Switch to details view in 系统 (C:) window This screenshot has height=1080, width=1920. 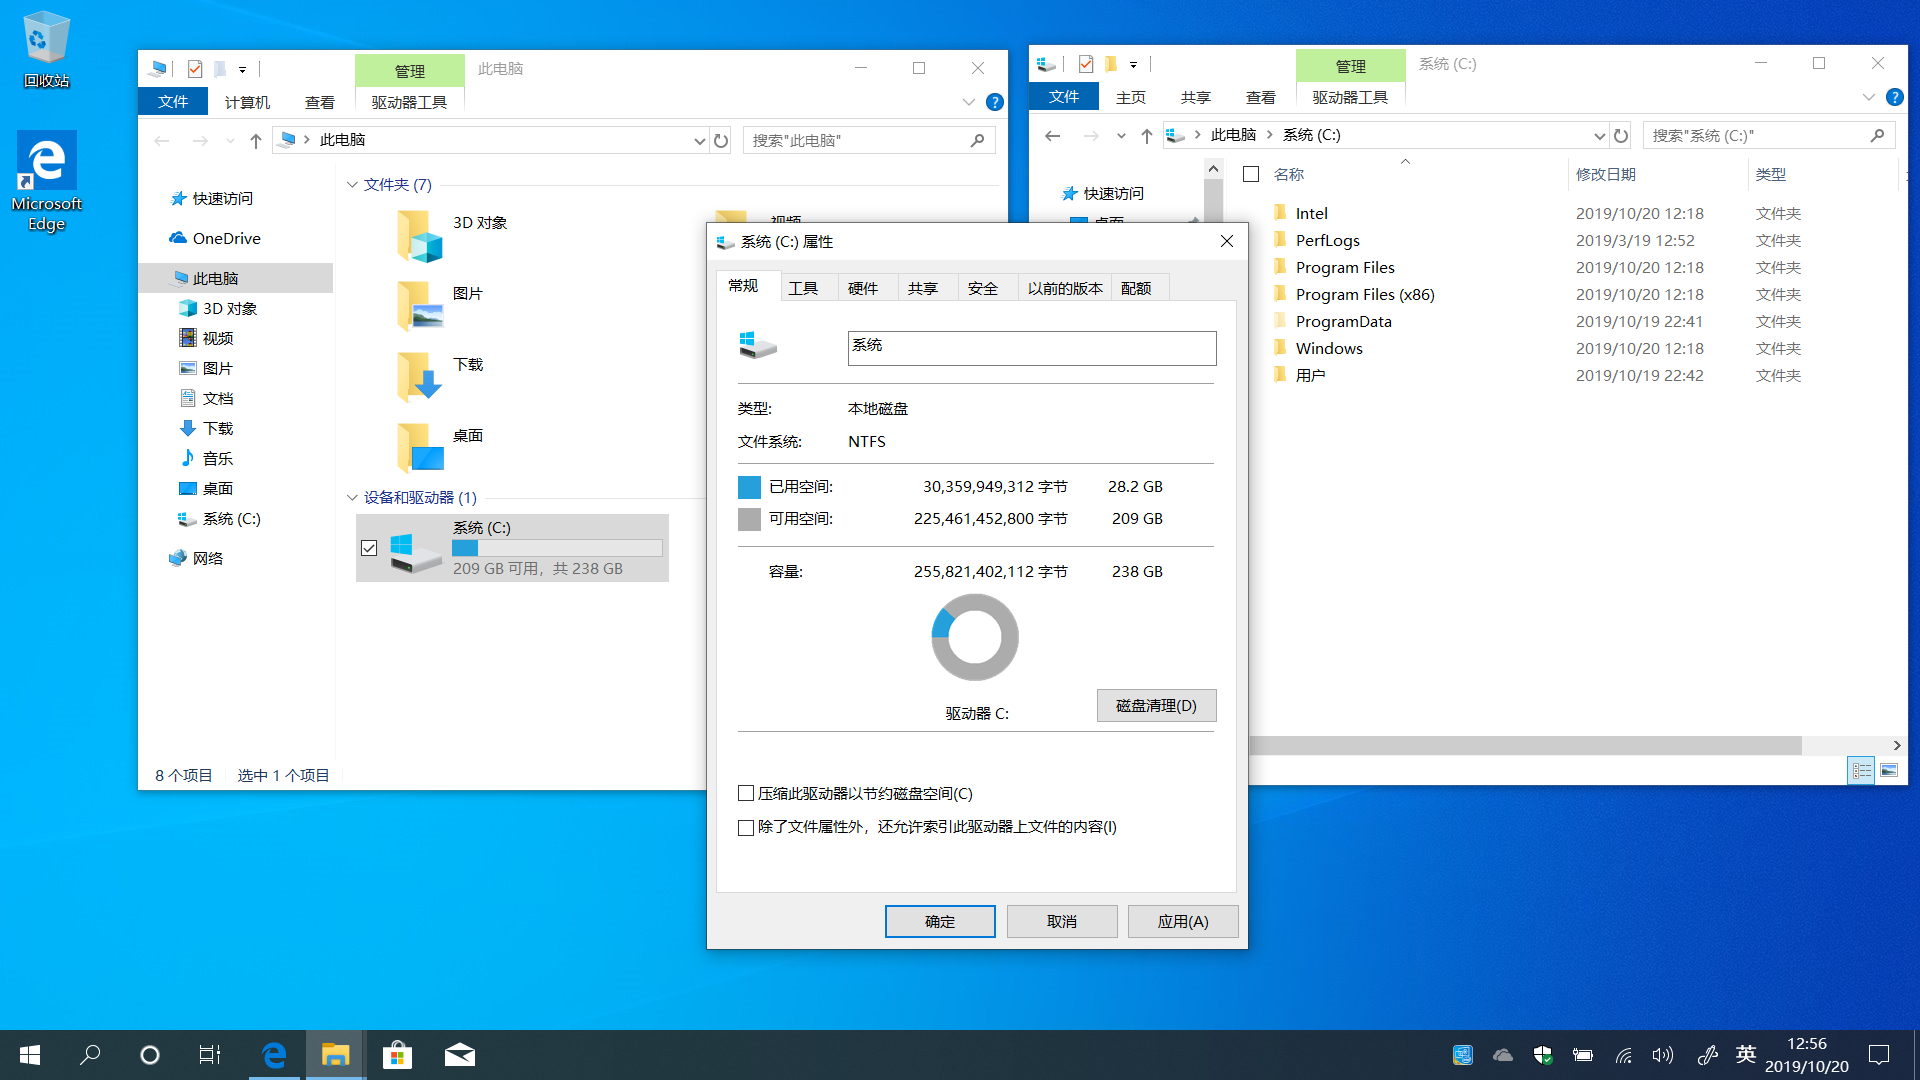click(x=1861, y=770)
